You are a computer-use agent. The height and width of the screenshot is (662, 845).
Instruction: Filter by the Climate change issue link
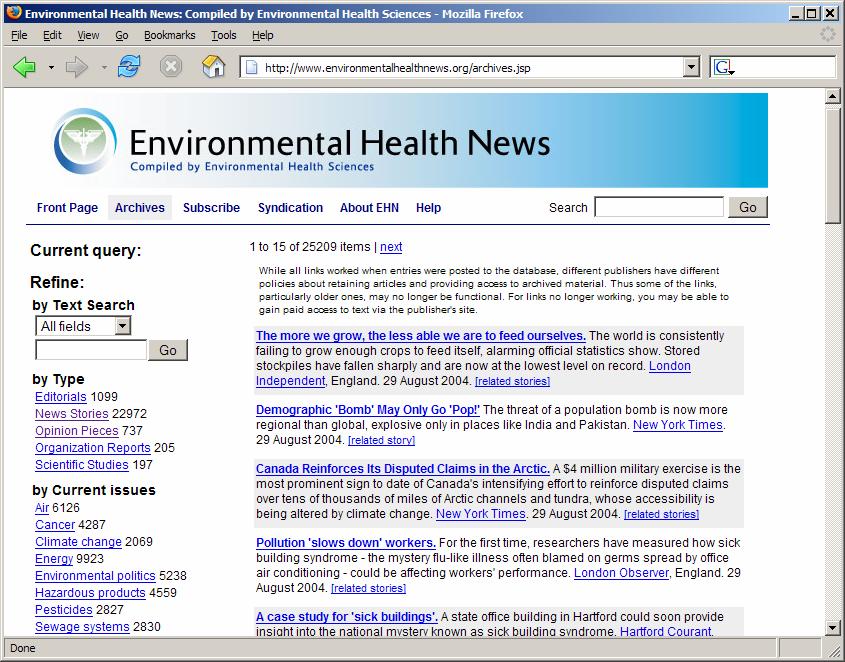(78, 542)
